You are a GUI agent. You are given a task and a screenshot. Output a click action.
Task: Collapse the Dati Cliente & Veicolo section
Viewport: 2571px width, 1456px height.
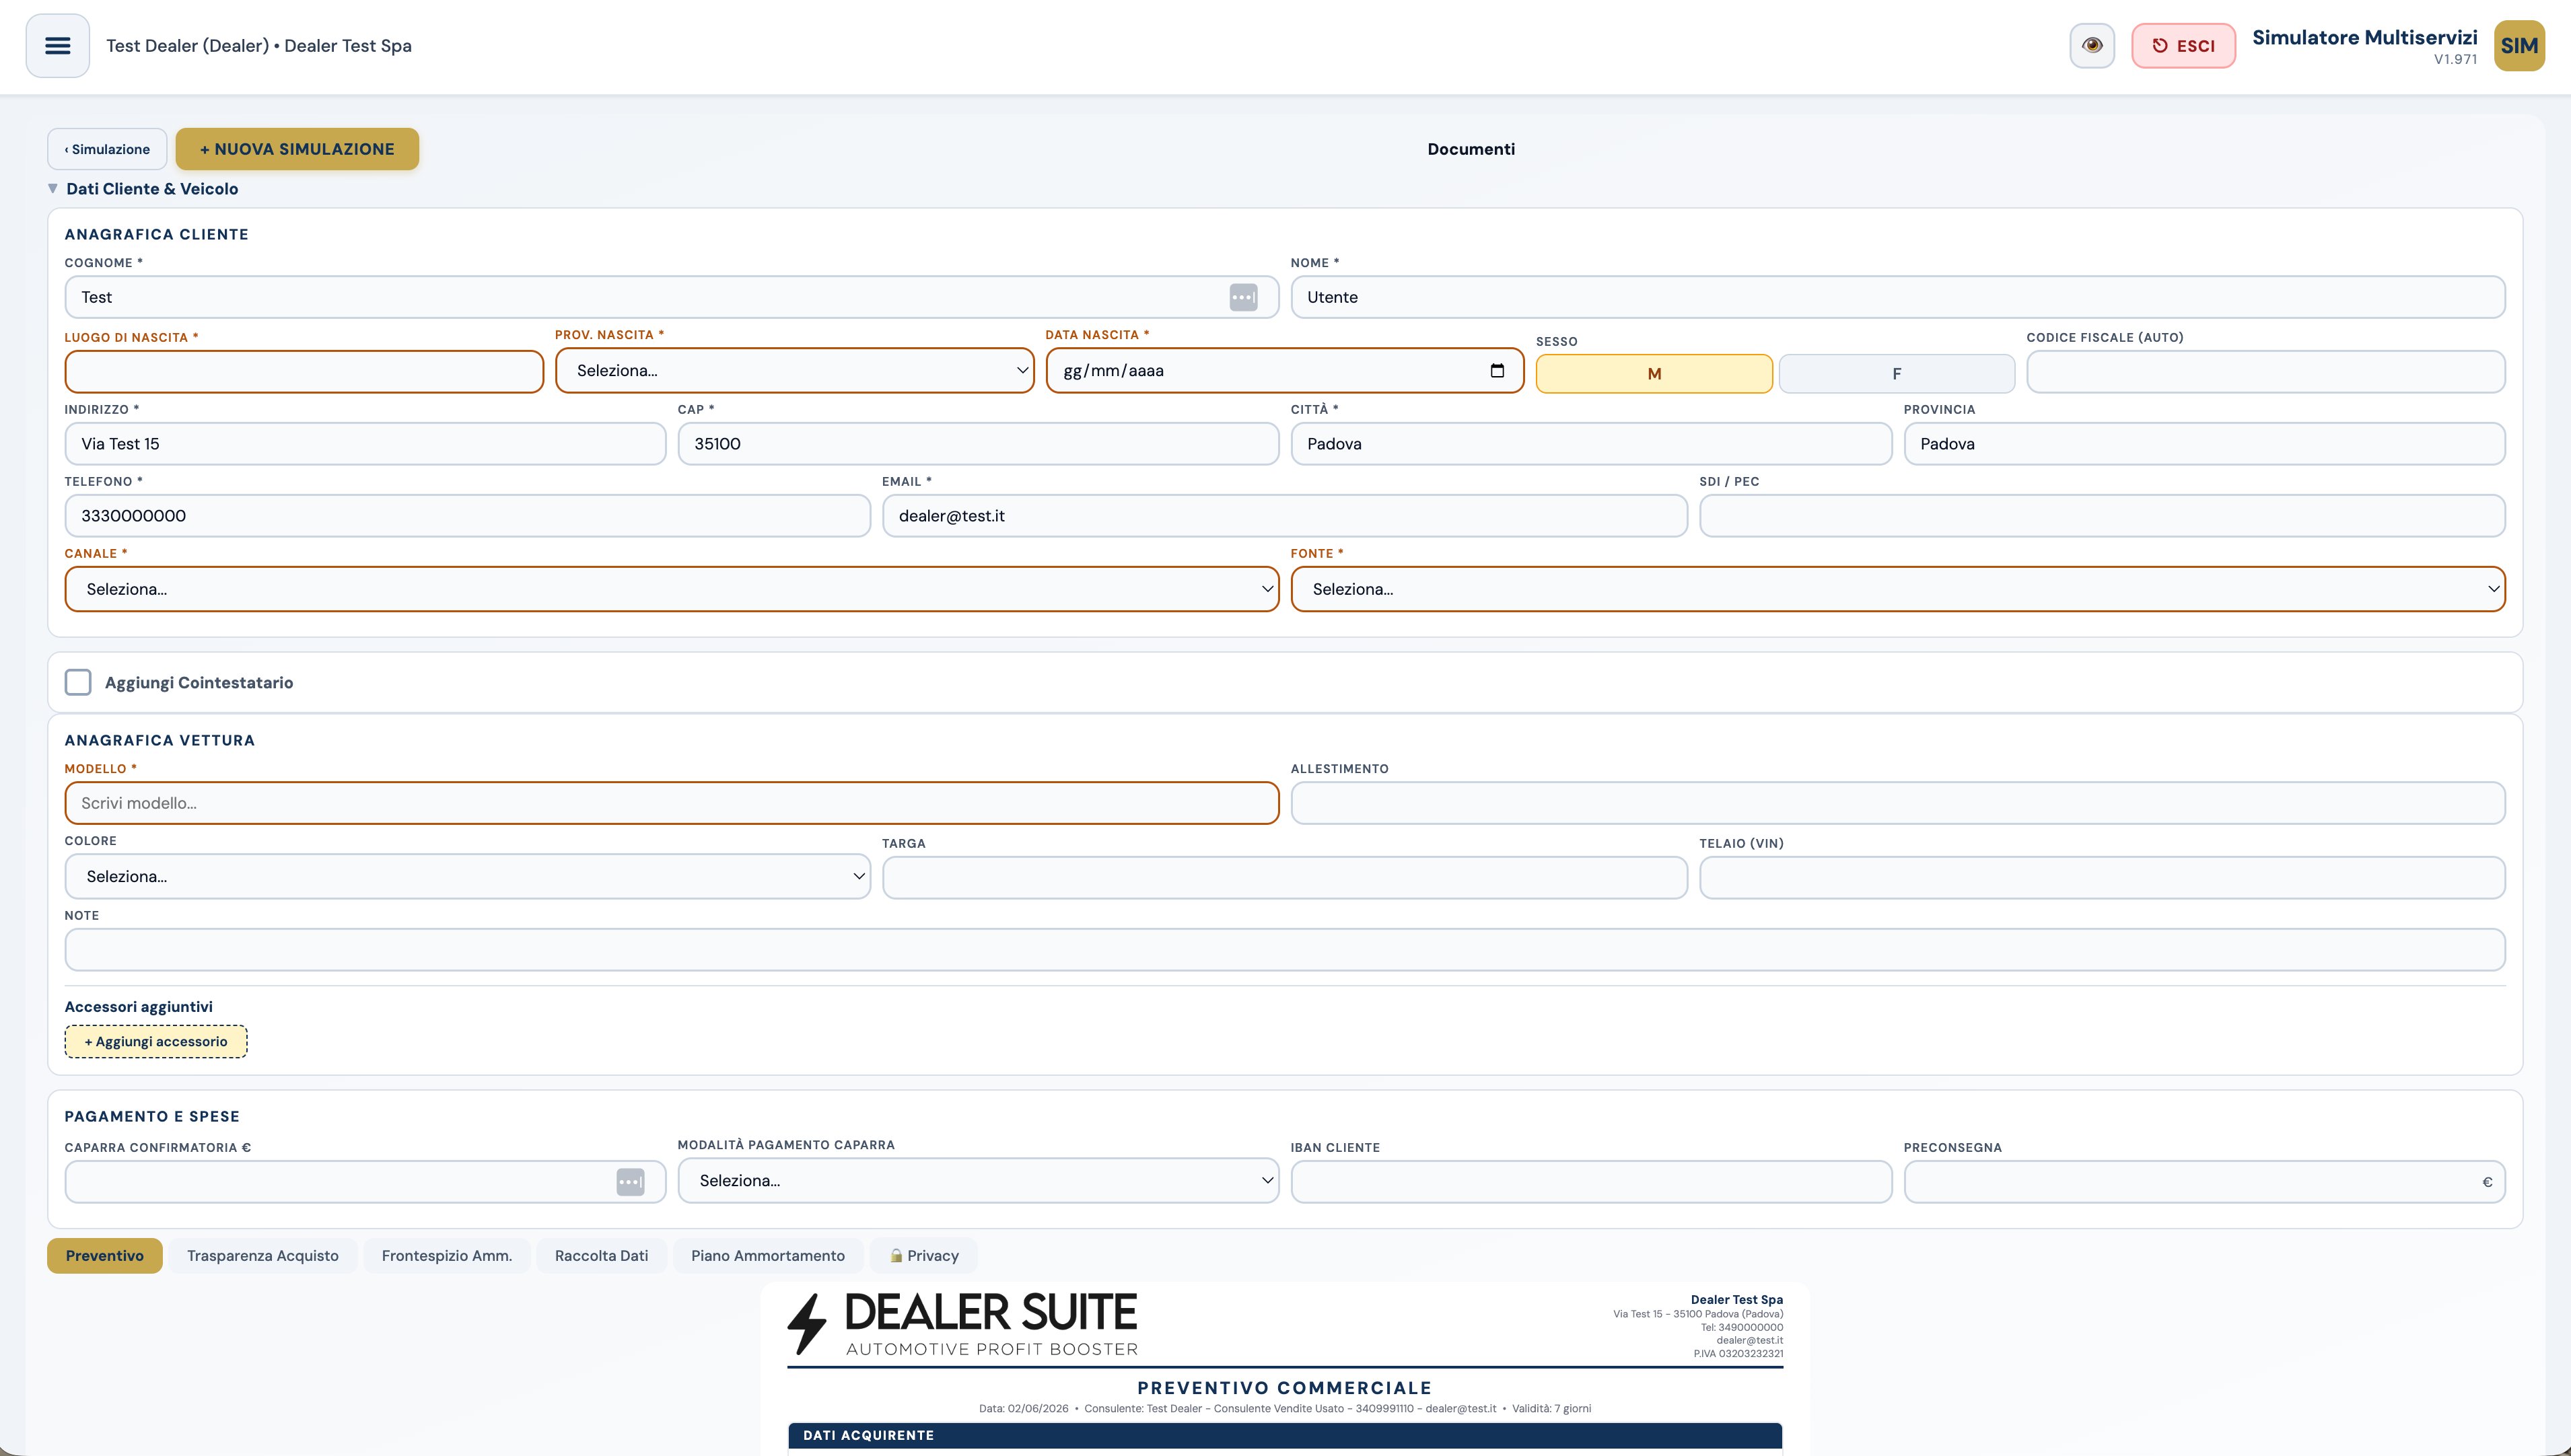pyautogui.click(x=143, y=189)
